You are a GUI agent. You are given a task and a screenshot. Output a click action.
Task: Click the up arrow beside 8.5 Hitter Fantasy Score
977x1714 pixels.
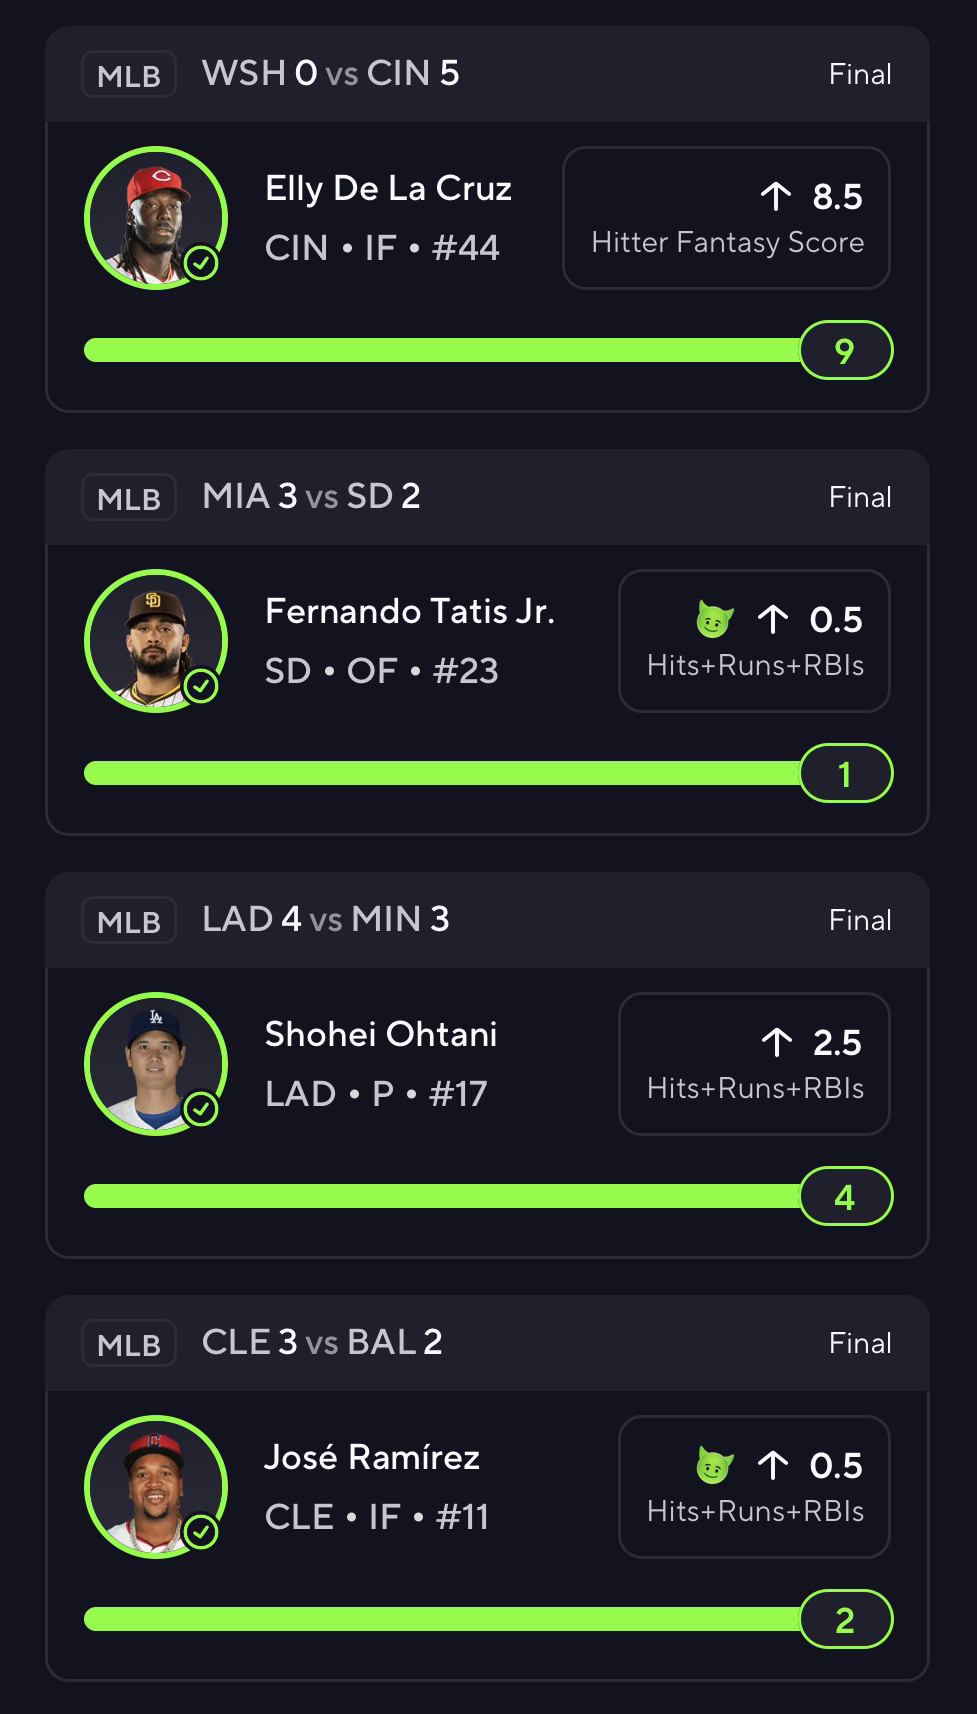(x=775, y=197)
